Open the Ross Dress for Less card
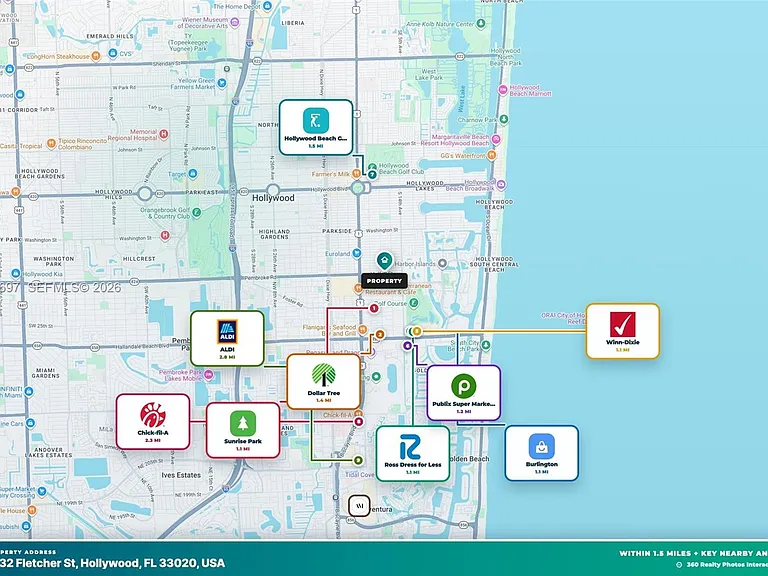The width and height of the screenshot is (768, 576). pyautogui.click(x=413, y=454)
